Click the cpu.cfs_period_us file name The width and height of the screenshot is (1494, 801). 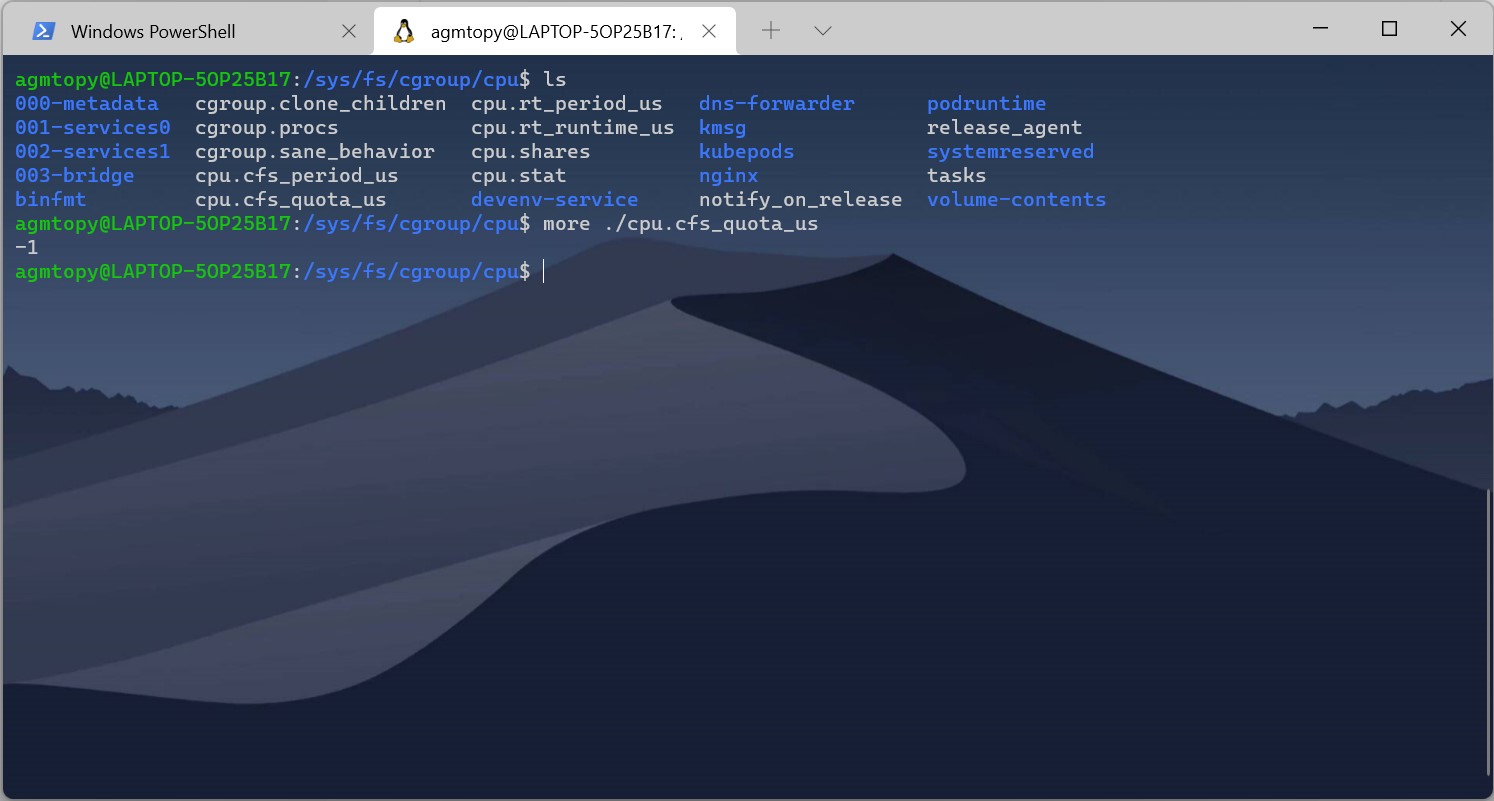click(x=297, y=175)
